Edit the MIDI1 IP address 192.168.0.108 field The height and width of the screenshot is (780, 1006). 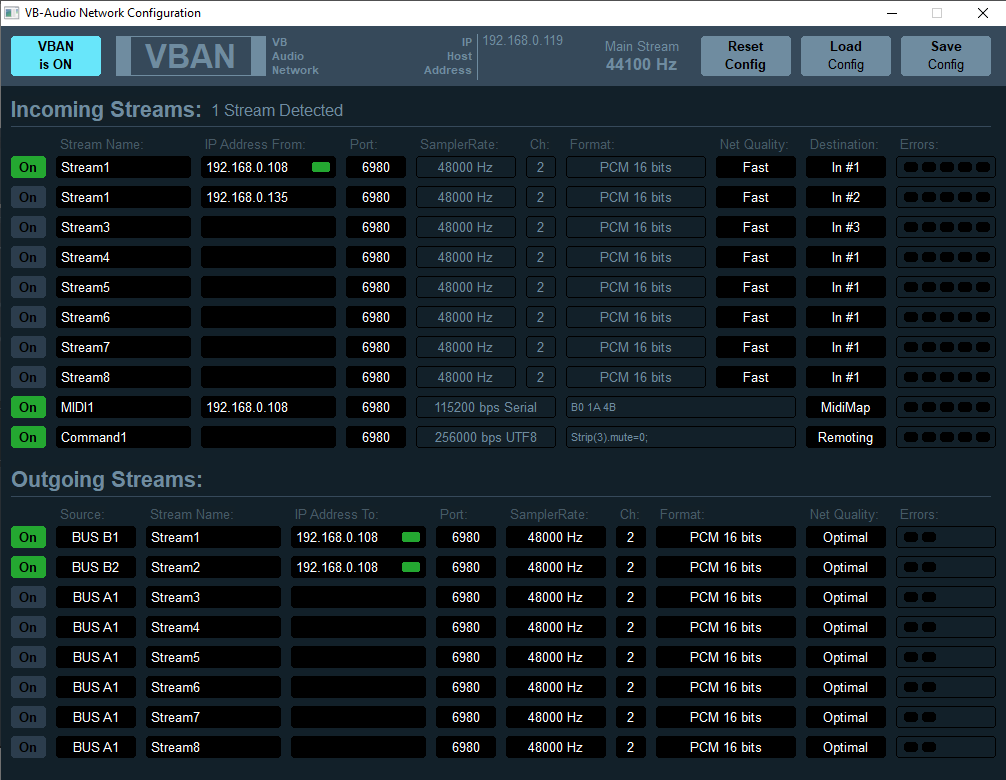[268, 407]
